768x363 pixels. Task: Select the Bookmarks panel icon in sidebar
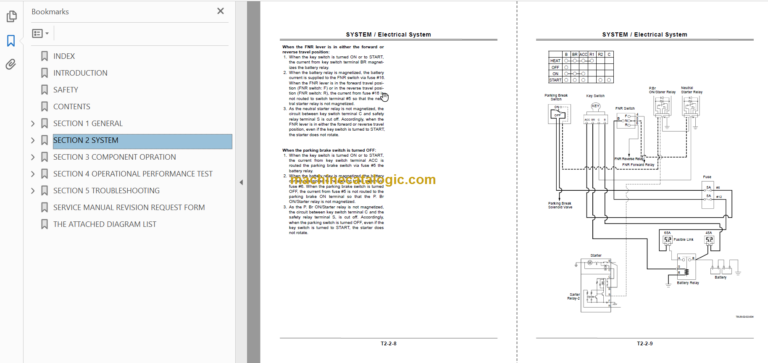coord(11,40)
